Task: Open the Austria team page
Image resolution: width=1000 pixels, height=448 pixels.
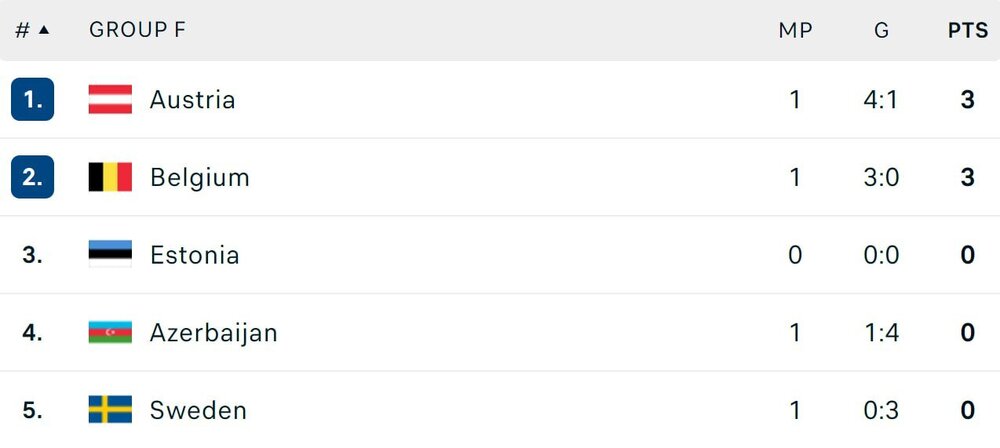Action: click(x=192, y=99)
